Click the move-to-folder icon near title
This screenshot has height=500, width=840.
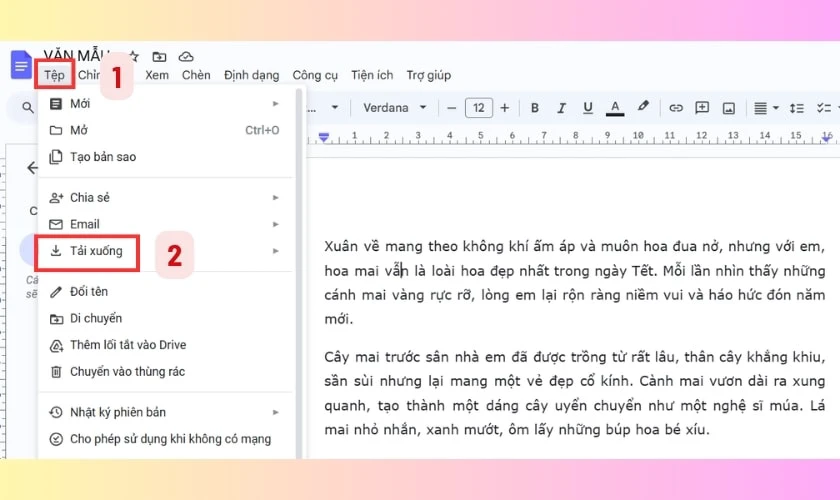[159, 56]
